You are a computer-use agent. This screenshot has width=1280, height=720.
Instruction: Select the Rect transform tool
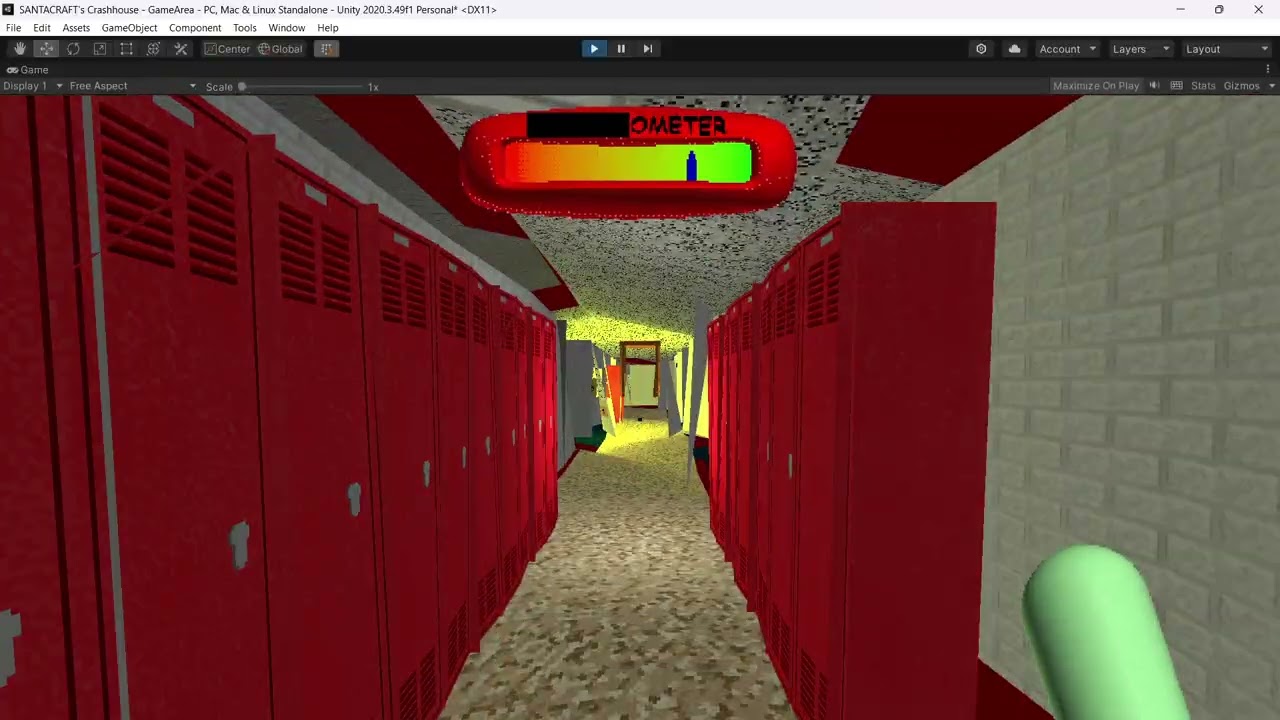[x=127, y=49]
